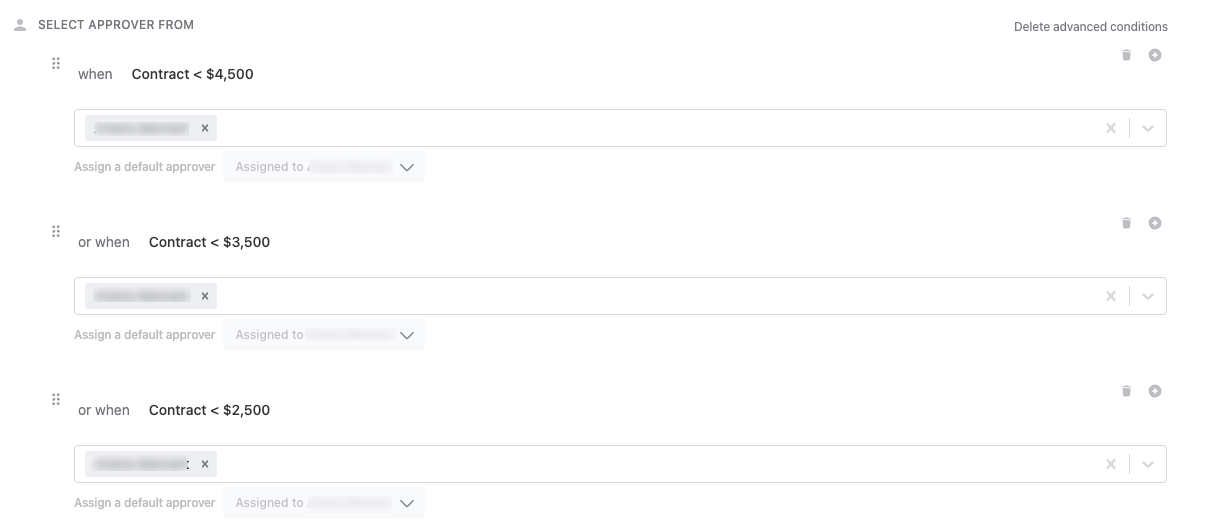Open default approver dropdown under $3,500 condition
Viewport: 1206px width, 524px height.
(324, 335)
